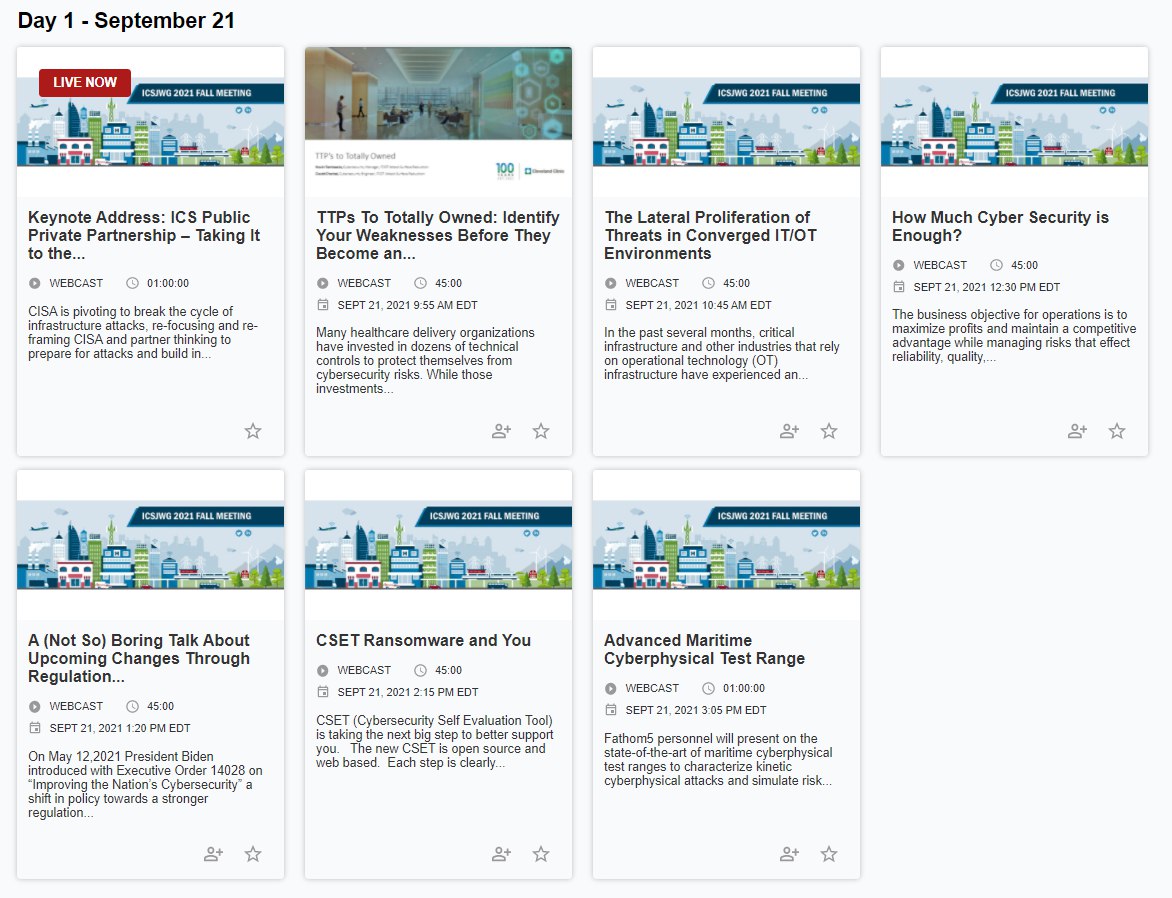The width and height of the screenshot is (1172, 898).
Task: Click webcast play icon on How Much Cyber Security card
Action: coord(898,265)
